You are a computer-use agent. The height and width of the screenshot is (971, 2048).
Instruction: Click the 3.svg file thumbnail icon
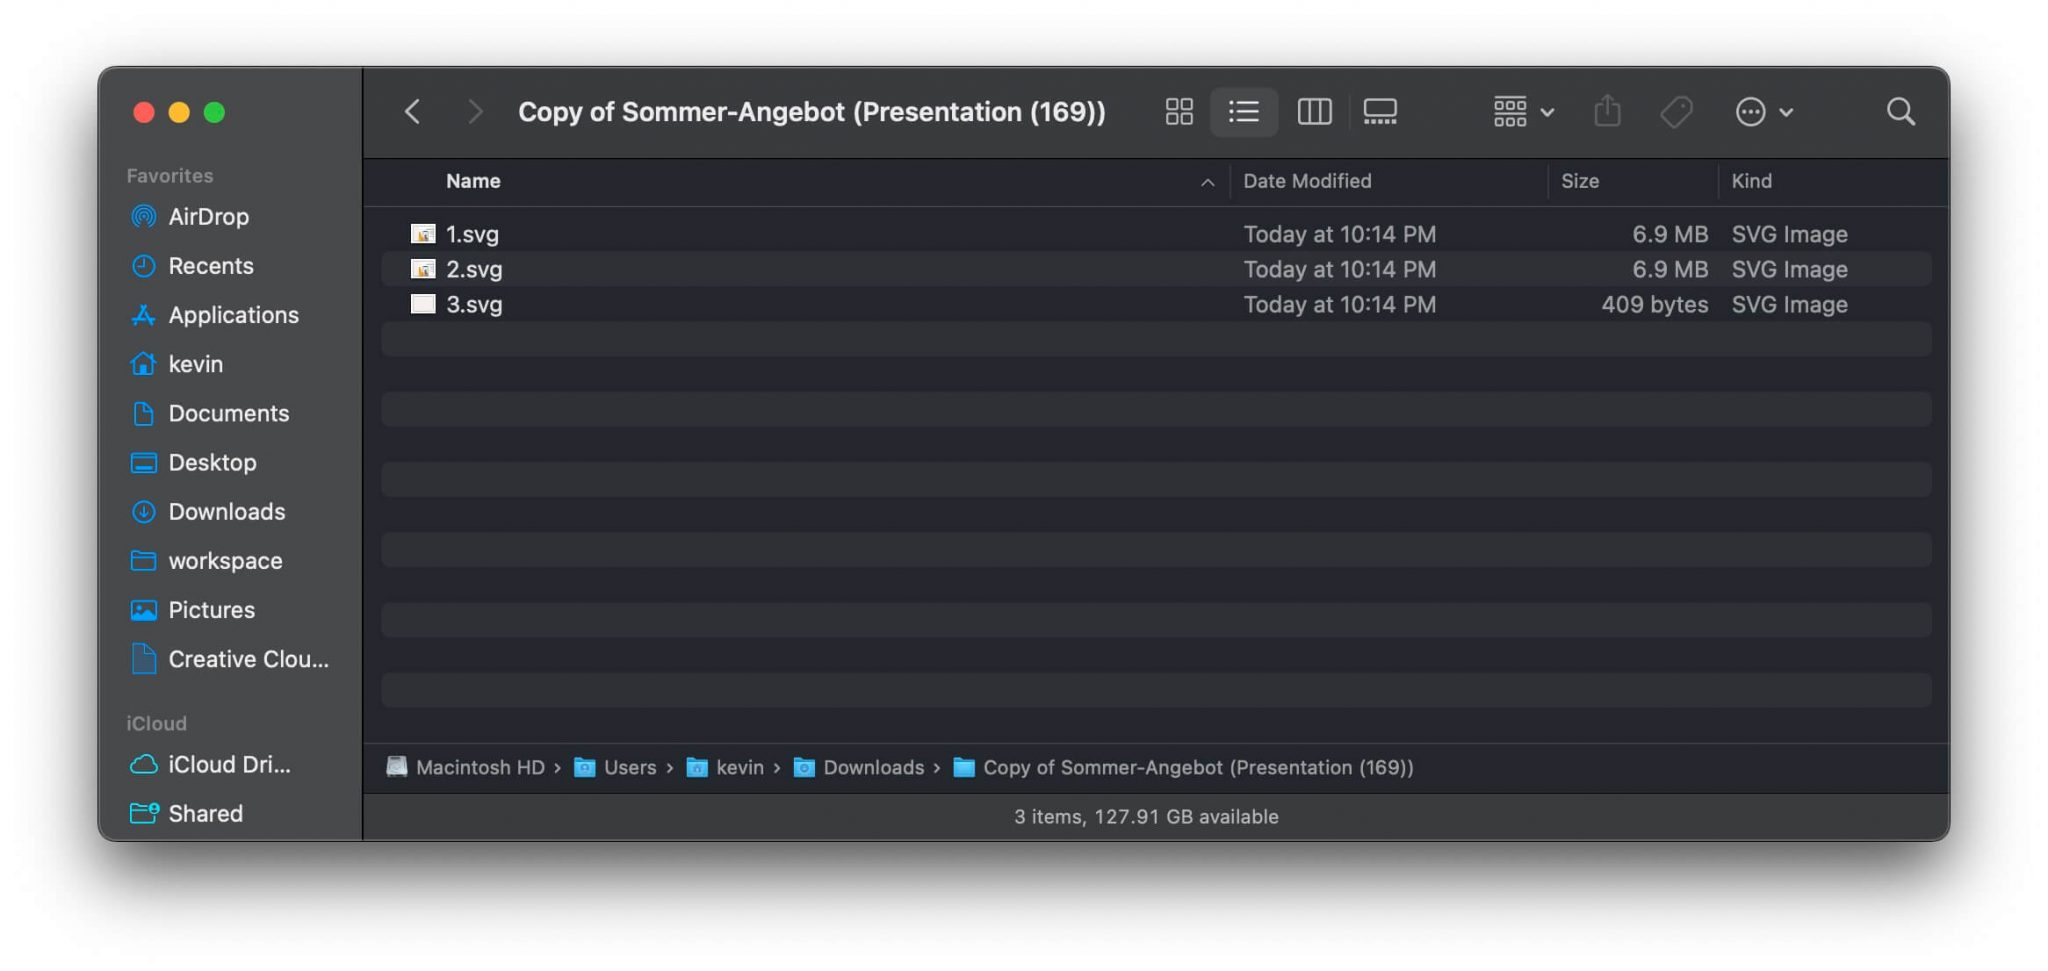click(423, 304)
